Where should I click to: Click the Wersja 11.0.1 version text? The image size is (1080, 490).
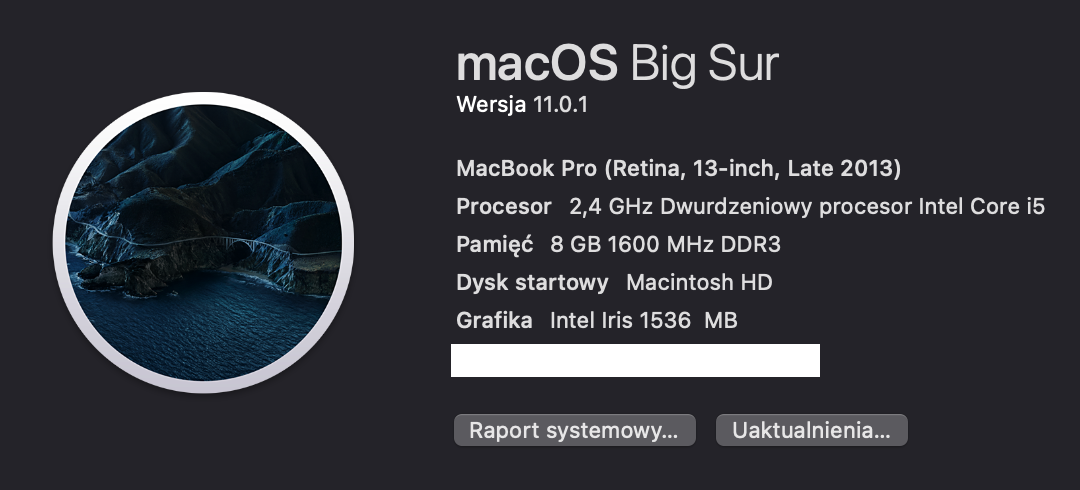point(521,105)
